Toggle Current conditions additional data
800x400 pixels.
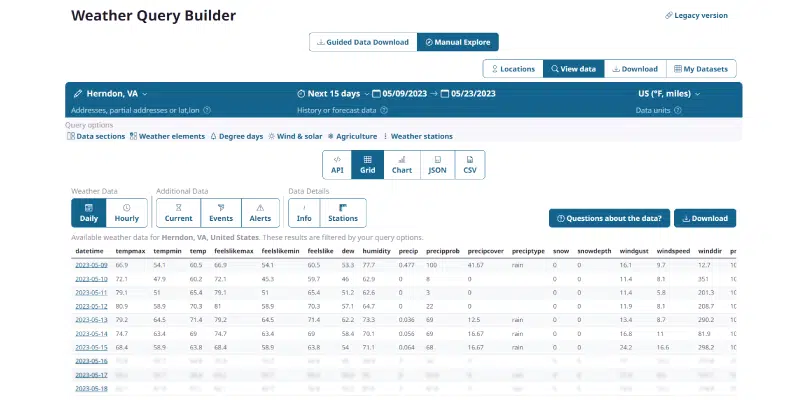(179, 212)
